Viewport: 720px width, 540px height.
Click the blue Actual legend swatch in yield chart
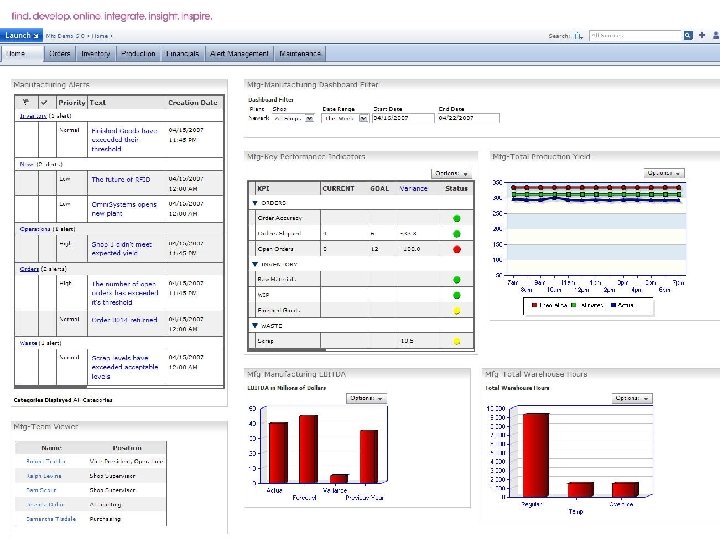(x=613, y=305)
